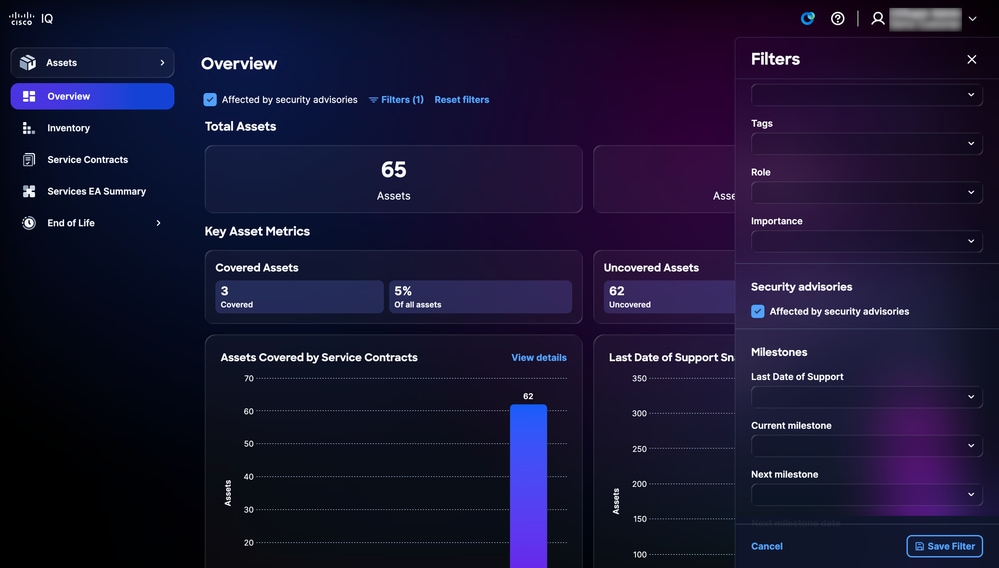Click the Save Filter button
The height and width of the screenshot is (568, 999).
[944, 546]
